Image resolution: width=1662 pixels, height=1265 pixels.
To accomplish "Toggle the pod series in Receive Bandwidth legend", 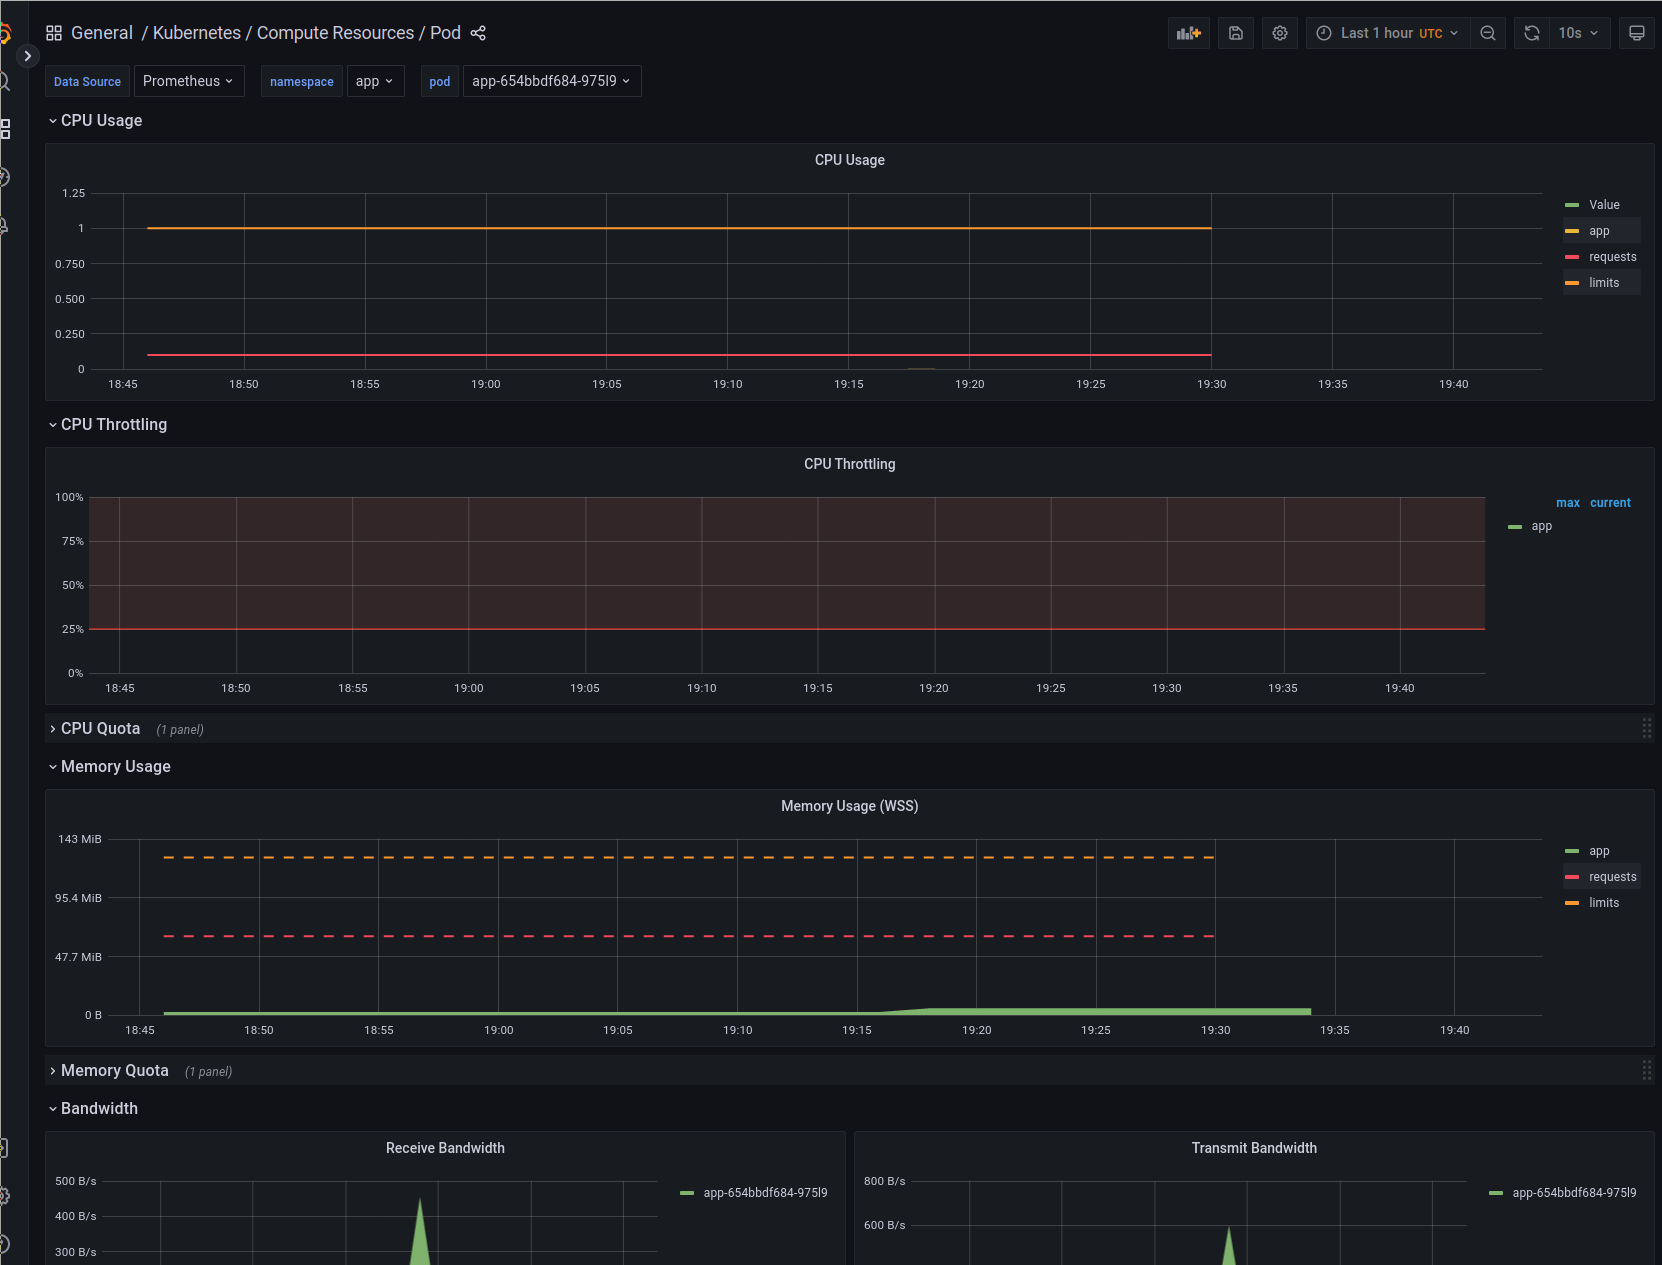I will [765, 1193].
